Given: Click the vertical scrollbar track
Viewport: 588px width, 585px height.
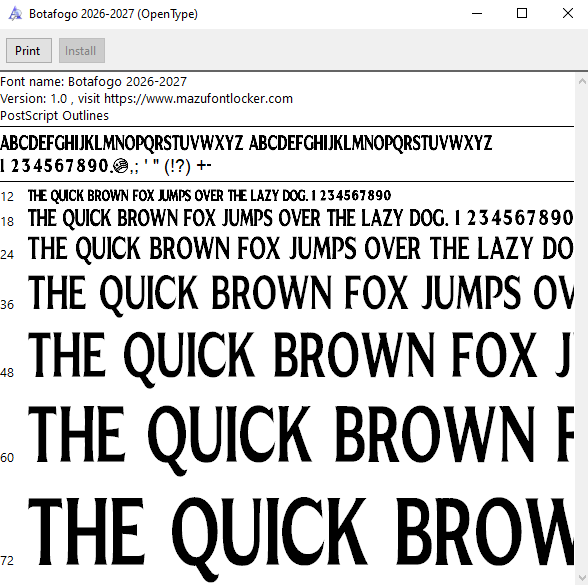Looking at the screenshot, I should click(x=582, y=329).
